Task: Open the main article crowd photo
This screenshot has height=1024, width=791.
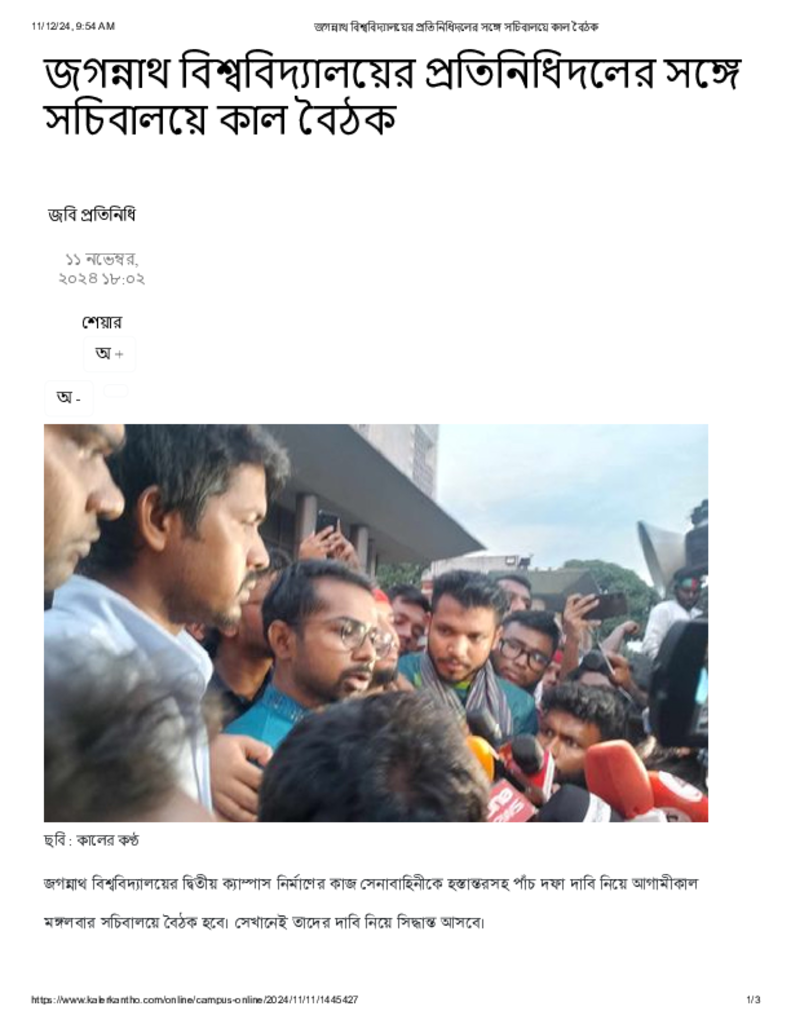Action: tap(376, 622)
